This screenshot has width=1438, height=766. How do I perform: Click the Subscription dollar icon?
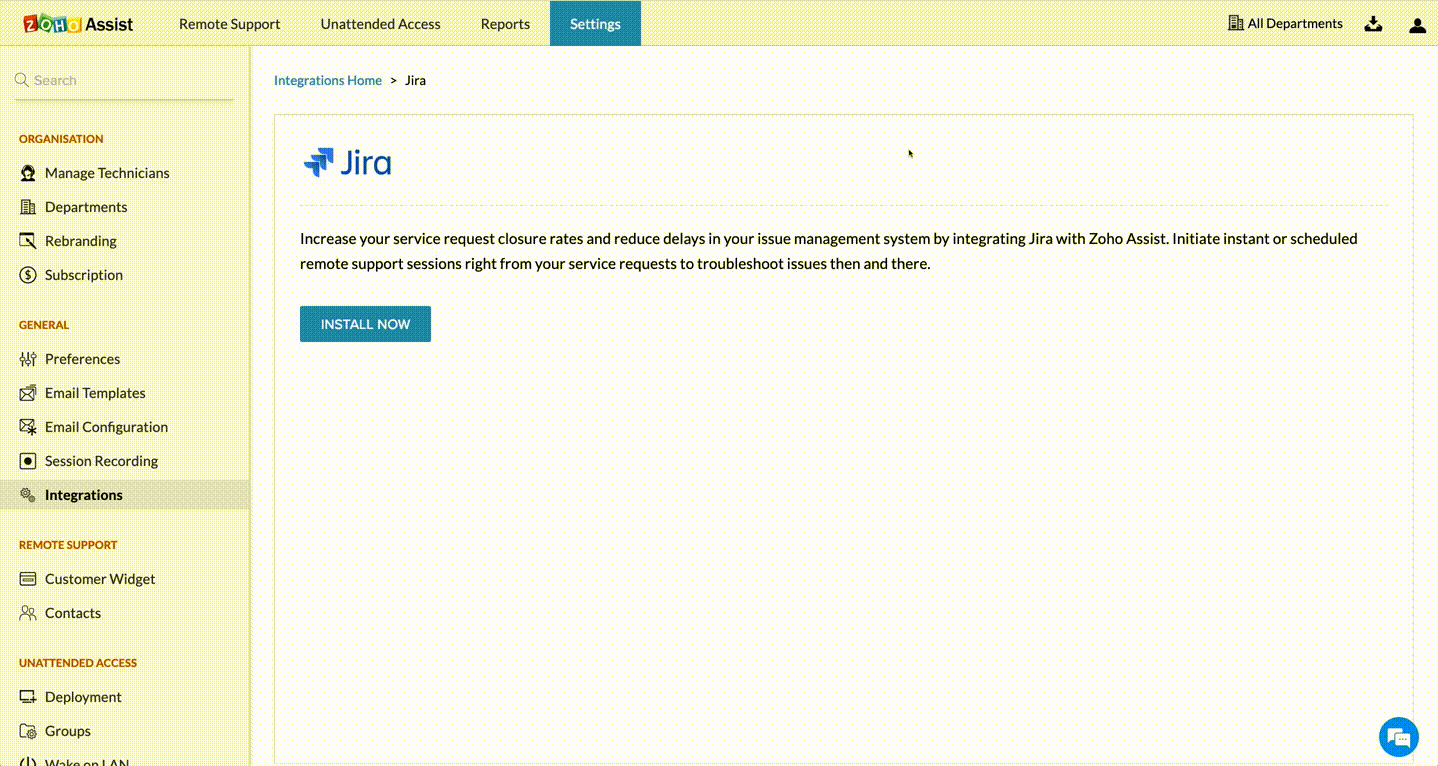(x=28, y=275)
